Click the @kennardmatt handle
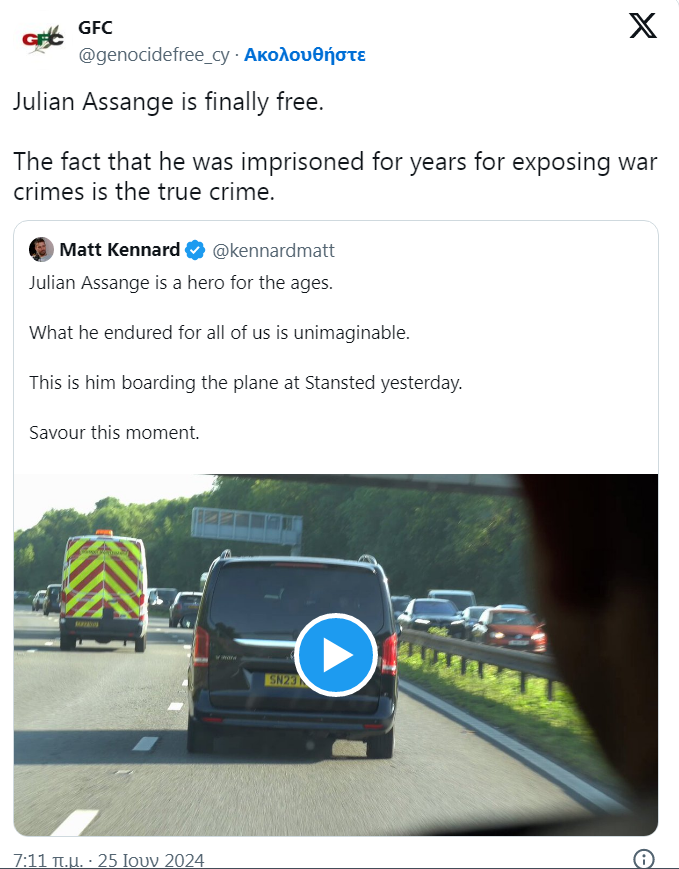Screen dimensions: 679x869 pyautogui.click(x=273, y=250)
